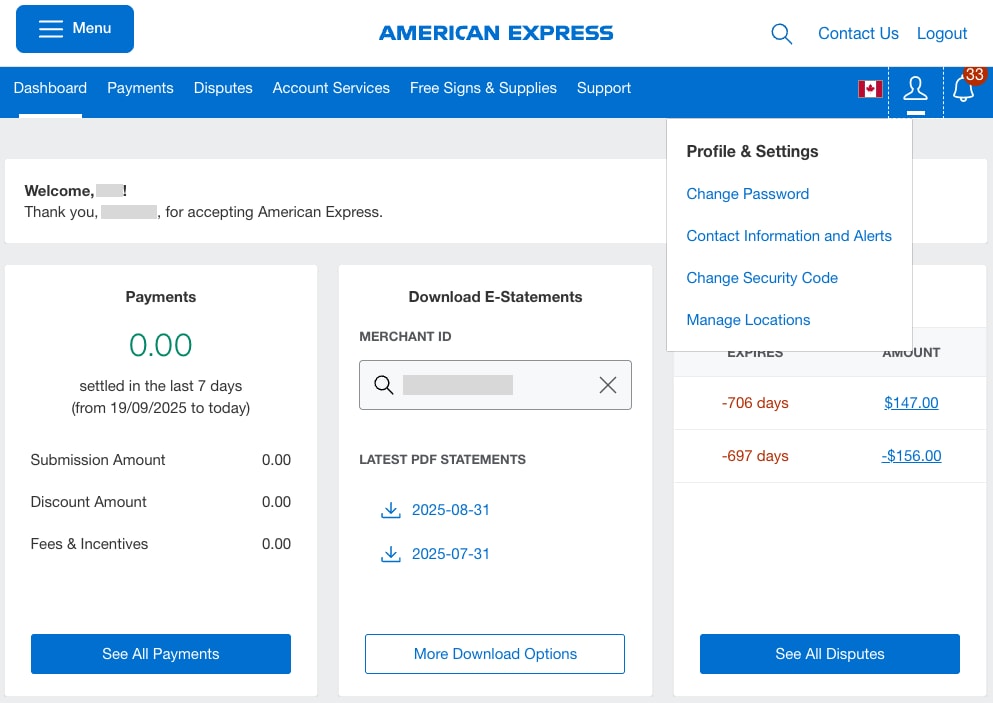Image resolution: width=993 pixels, height=703 pixels.
Task: Click the See All Payments button
Action: pos(160,653)
